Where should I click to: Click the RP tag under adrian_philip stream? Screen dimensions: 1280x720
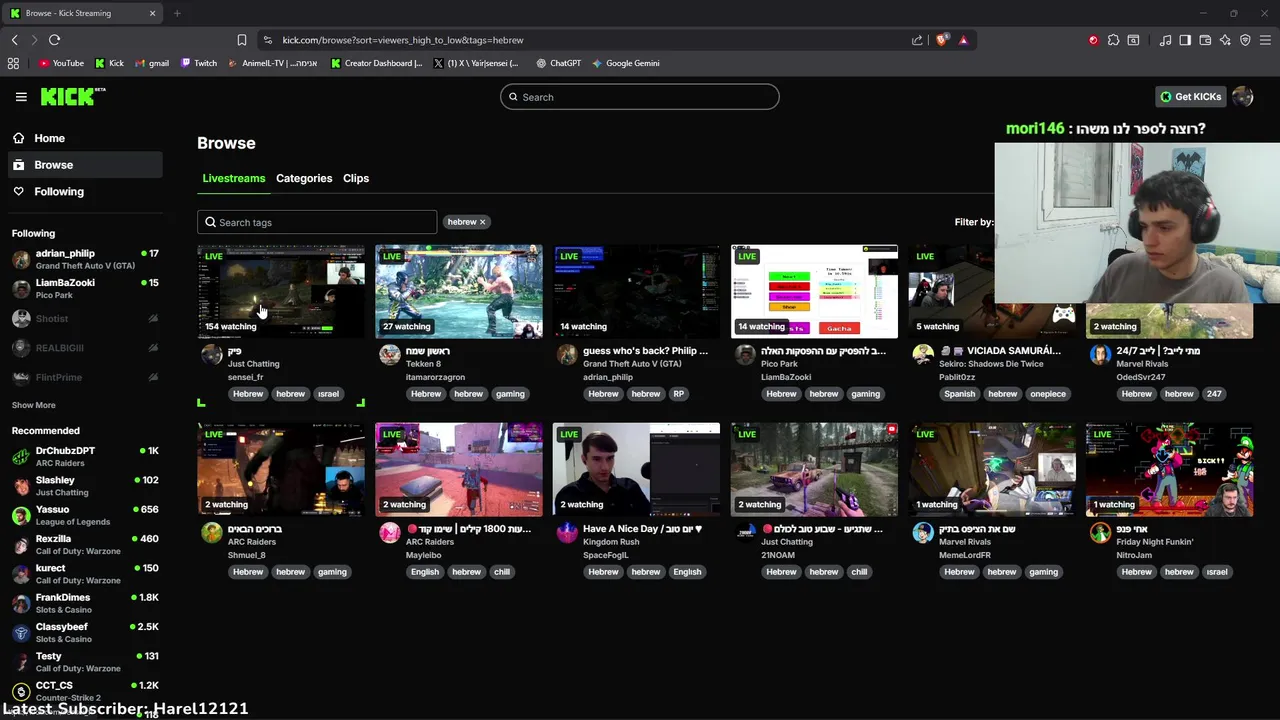coord(678,394)
